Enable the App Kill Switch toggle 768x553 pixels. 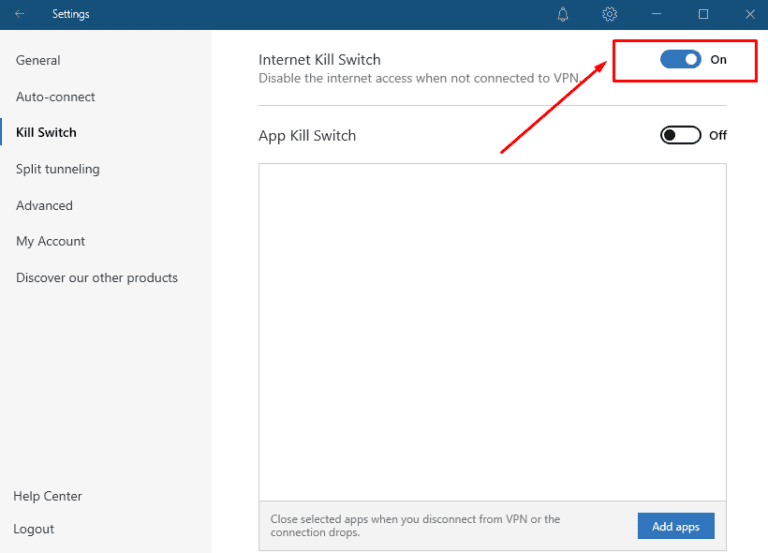coord(680,135)
